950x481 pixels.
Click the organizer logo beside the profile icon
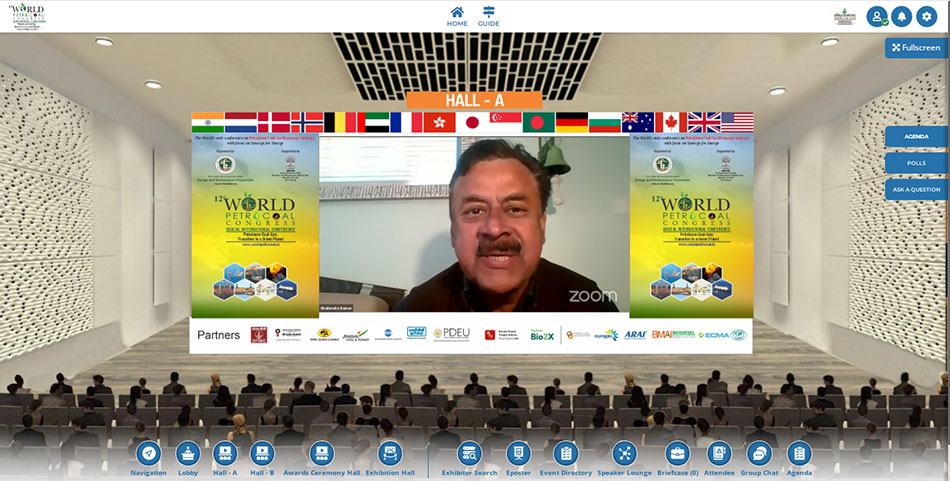point(844,16)
